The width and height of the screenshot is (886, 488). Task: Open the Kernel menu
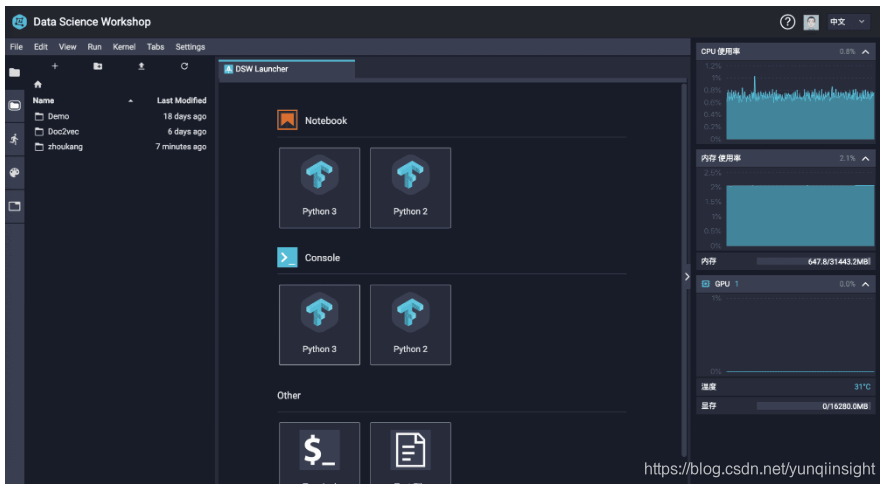[124, 47]
